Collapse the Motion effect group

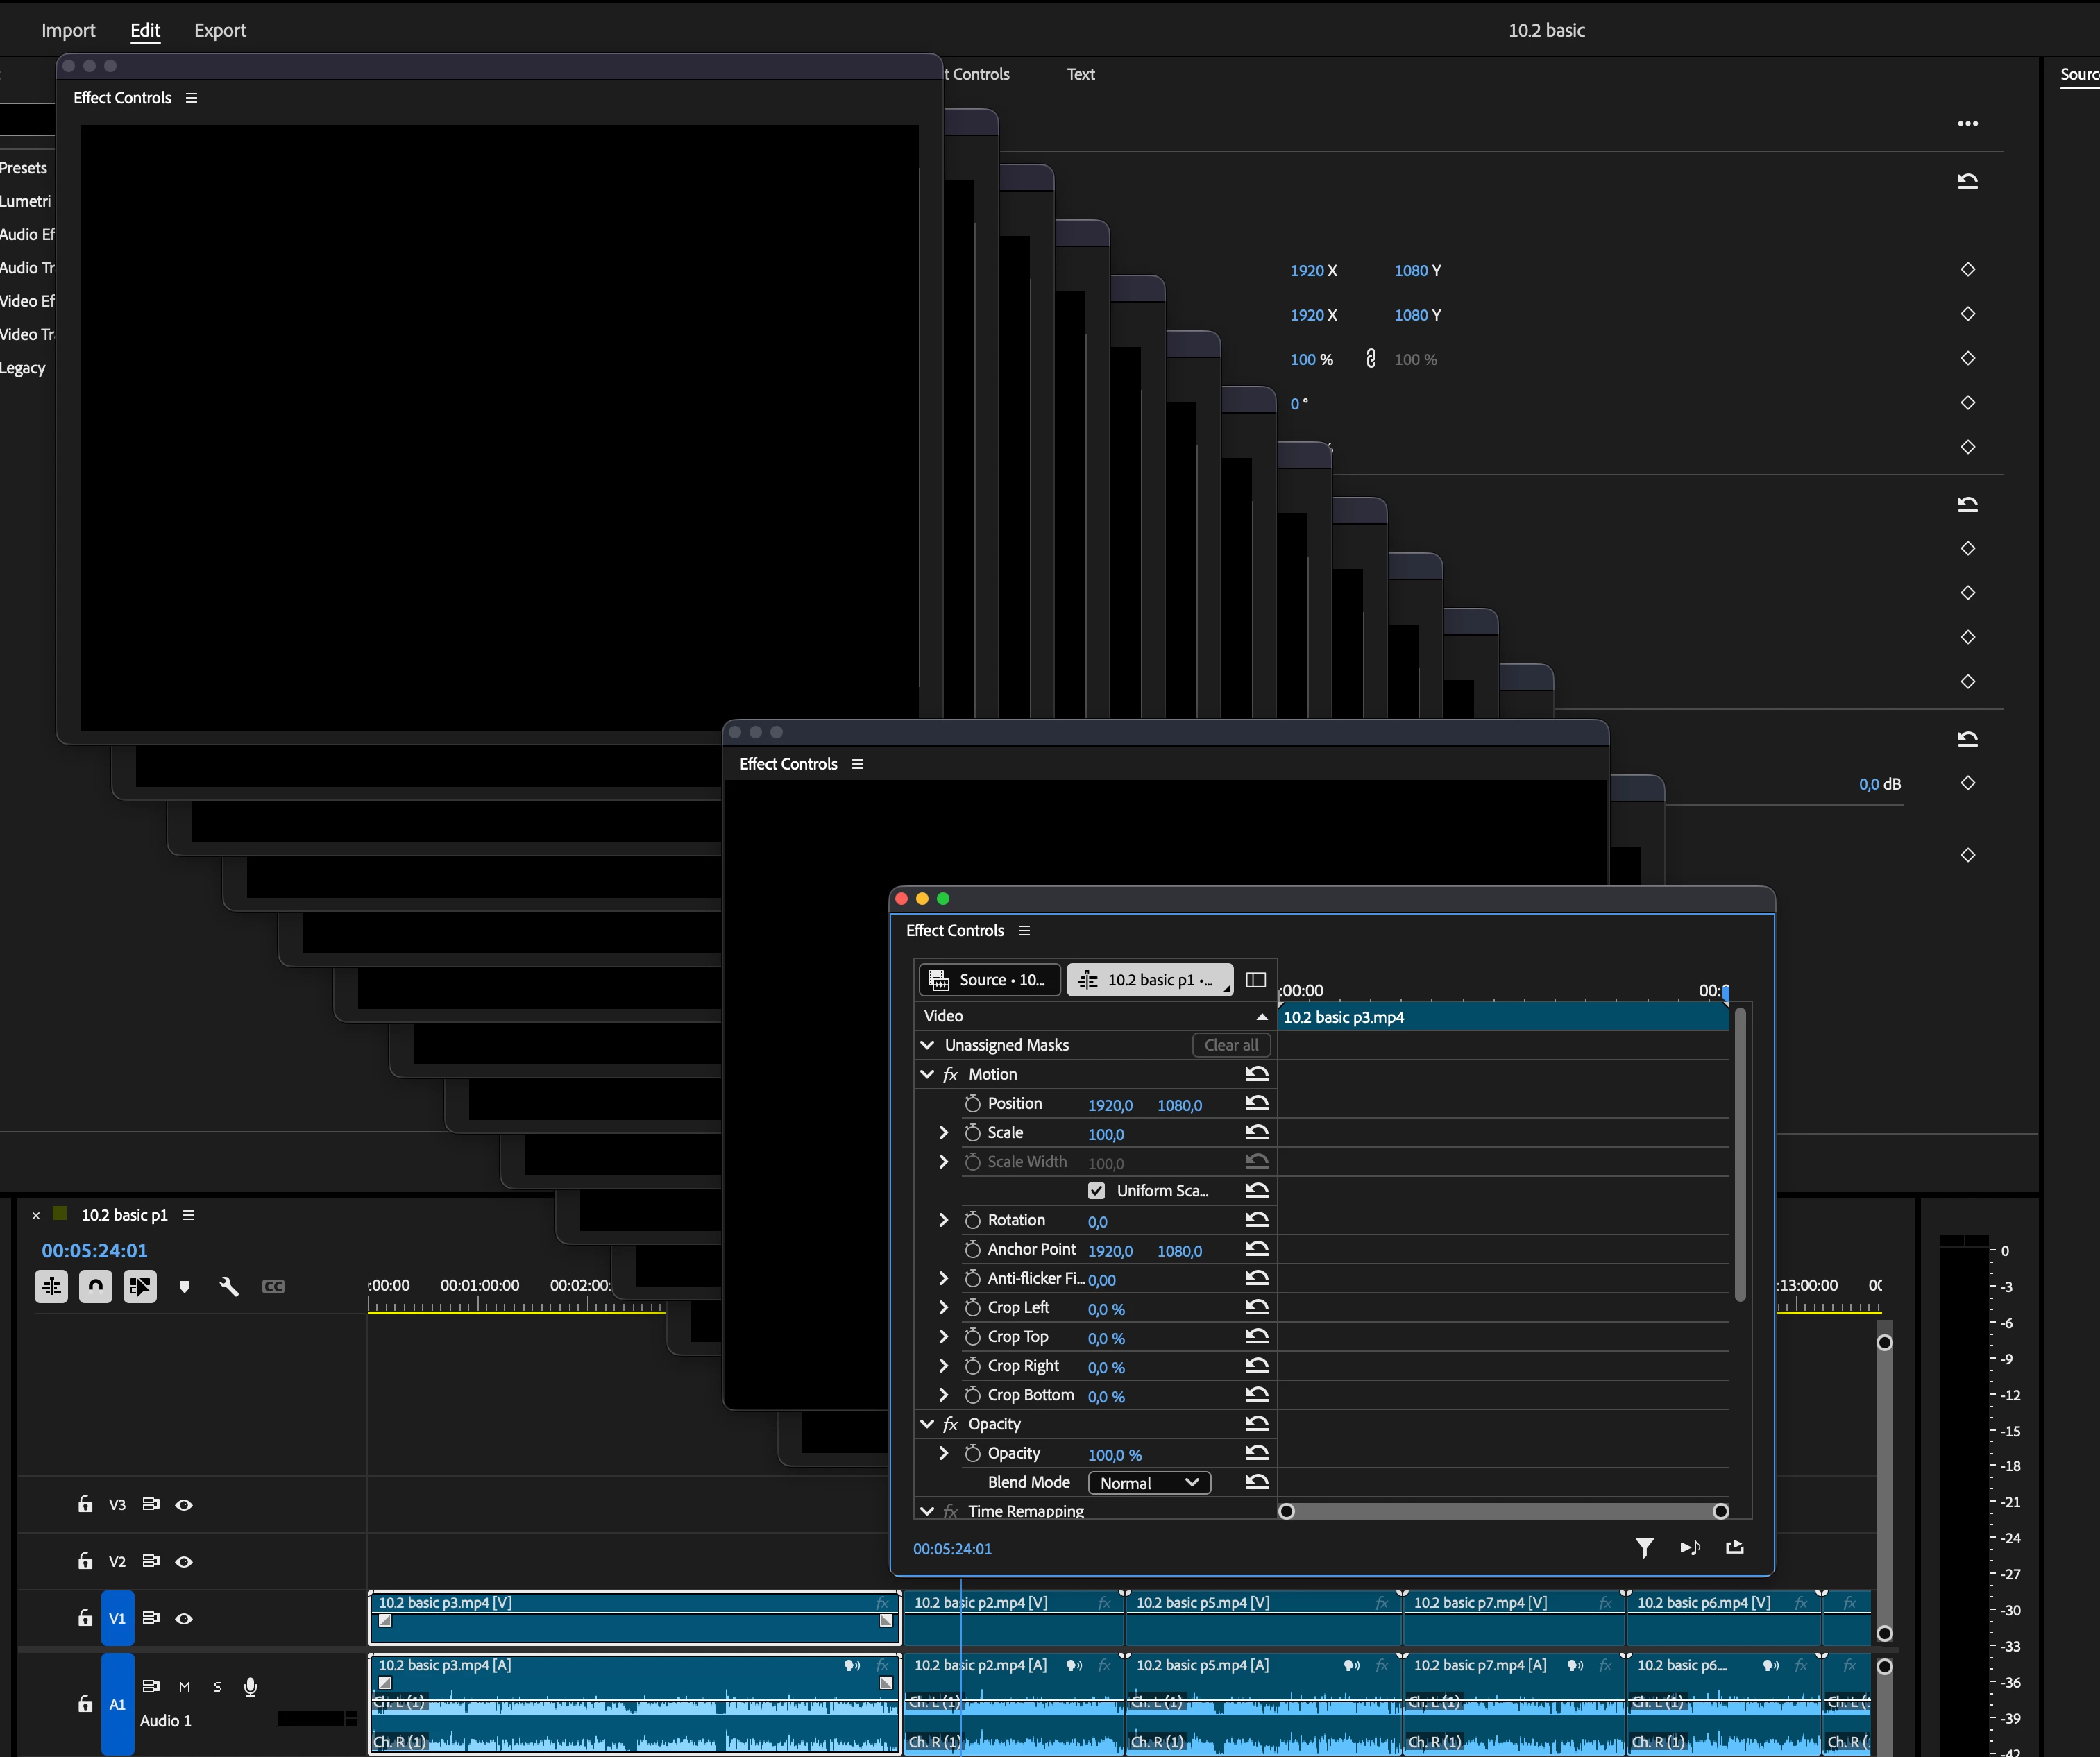pos(927,1074)
